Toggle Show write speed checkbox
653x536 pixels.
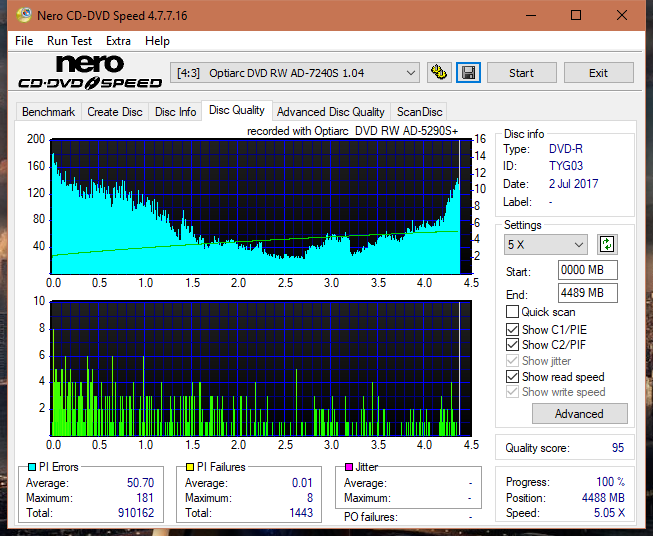click(x=512, y=392)
